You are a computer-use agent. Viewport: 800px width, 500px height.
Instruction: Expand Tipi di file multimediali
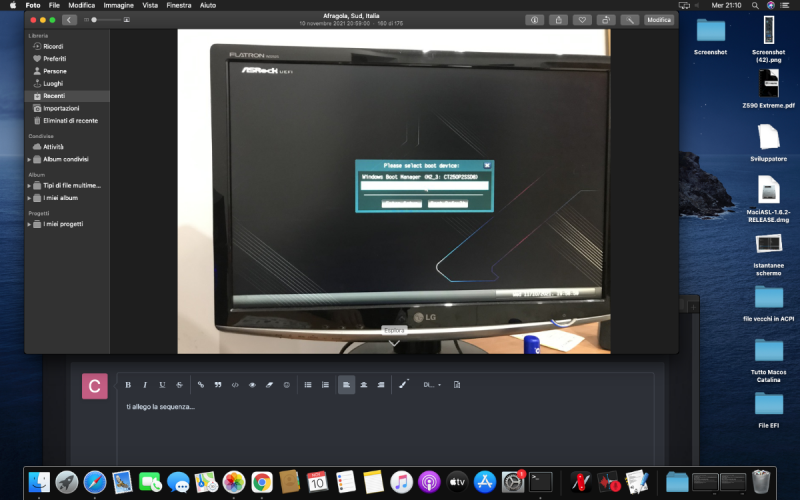[29, 186]
